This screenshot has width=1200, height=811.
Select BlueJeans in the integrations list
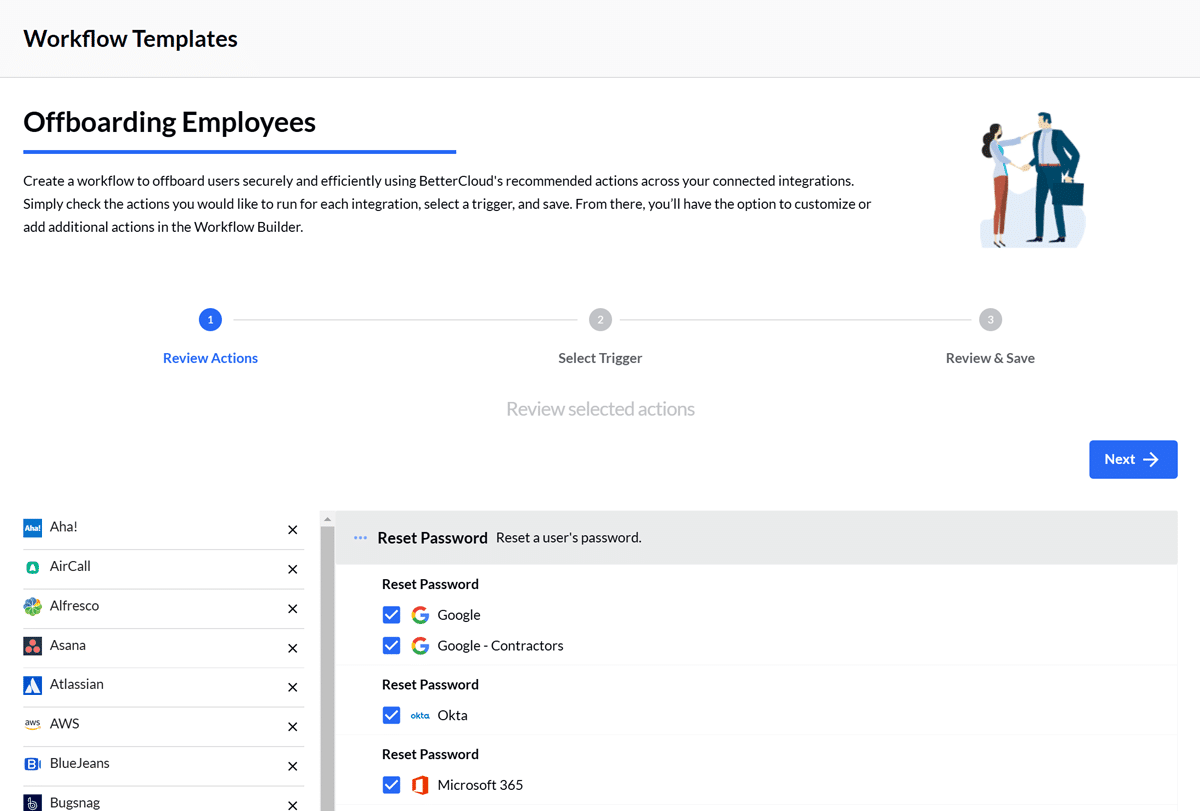[163, 765]
